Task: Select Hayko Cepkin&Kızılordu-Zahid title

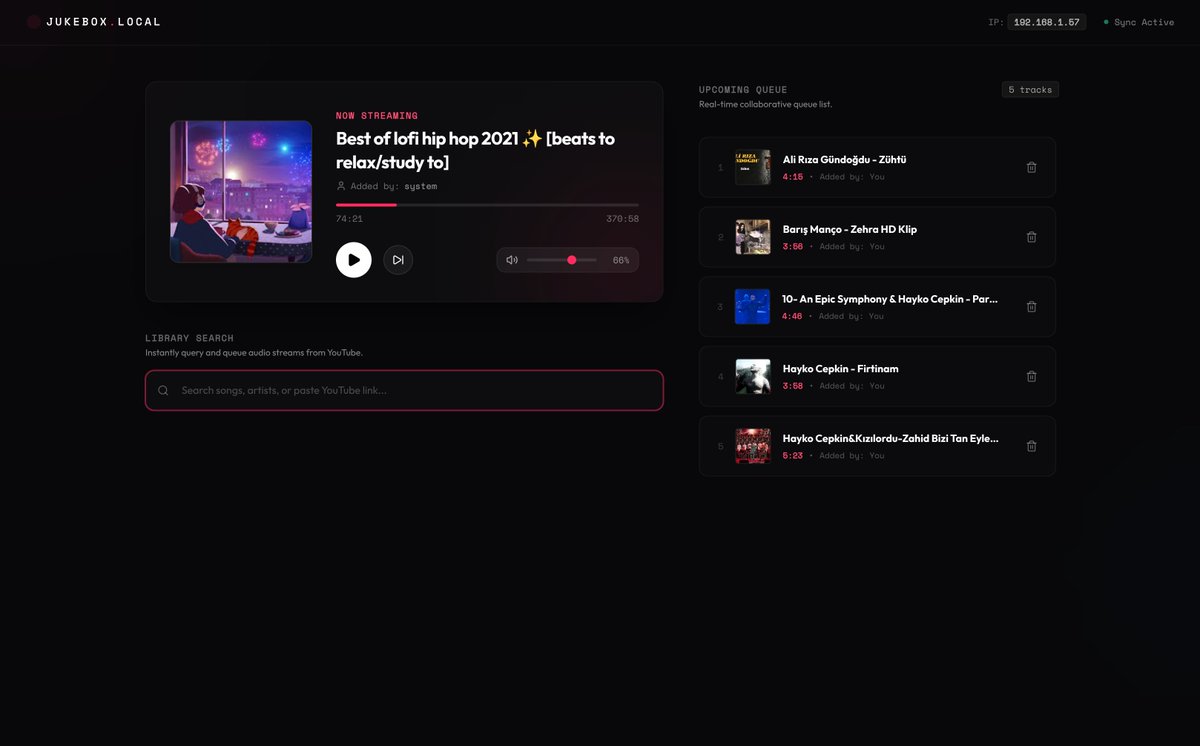Action: pyautogui.click(x=890, y=439)
